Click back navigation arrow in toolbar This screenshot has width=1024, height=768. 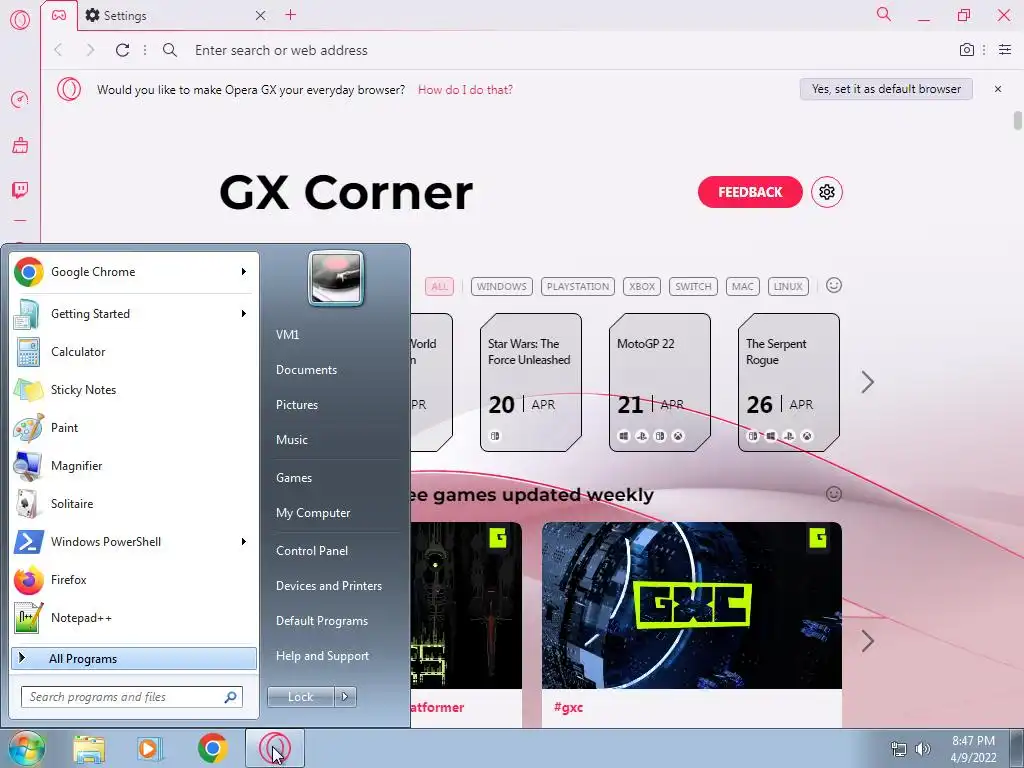(58, 50)
